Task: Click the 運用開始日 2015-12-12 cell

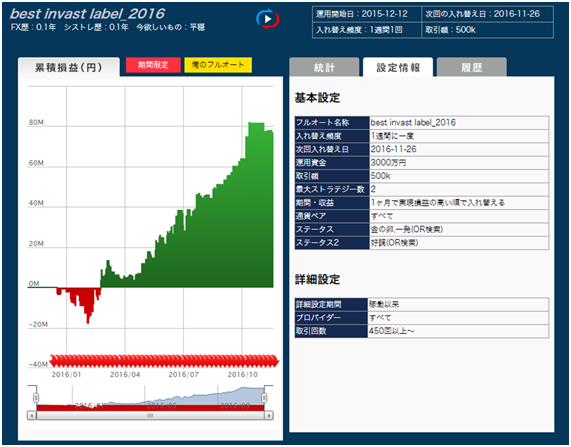Action: pyautogui.click(x=367, y=14)
